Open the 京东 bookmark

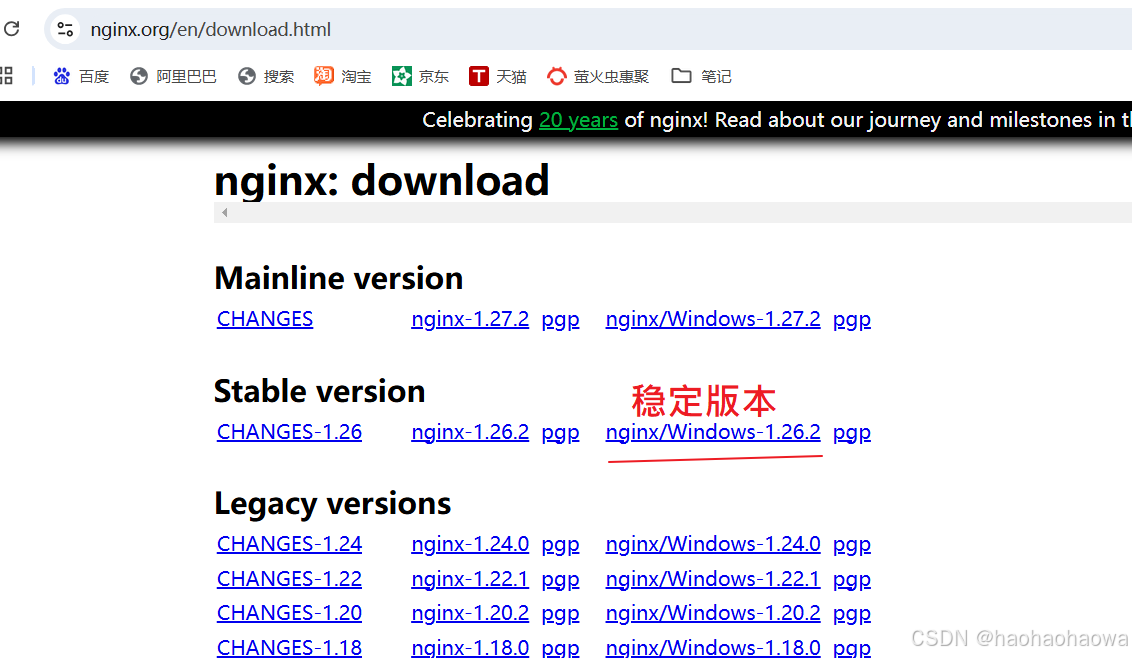pos(420,76)
